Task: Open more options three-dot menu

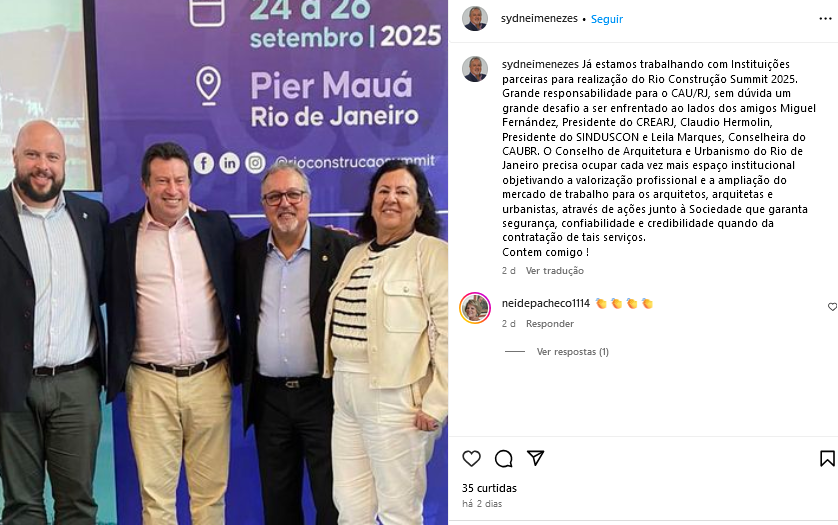Action: coord(825,19)
